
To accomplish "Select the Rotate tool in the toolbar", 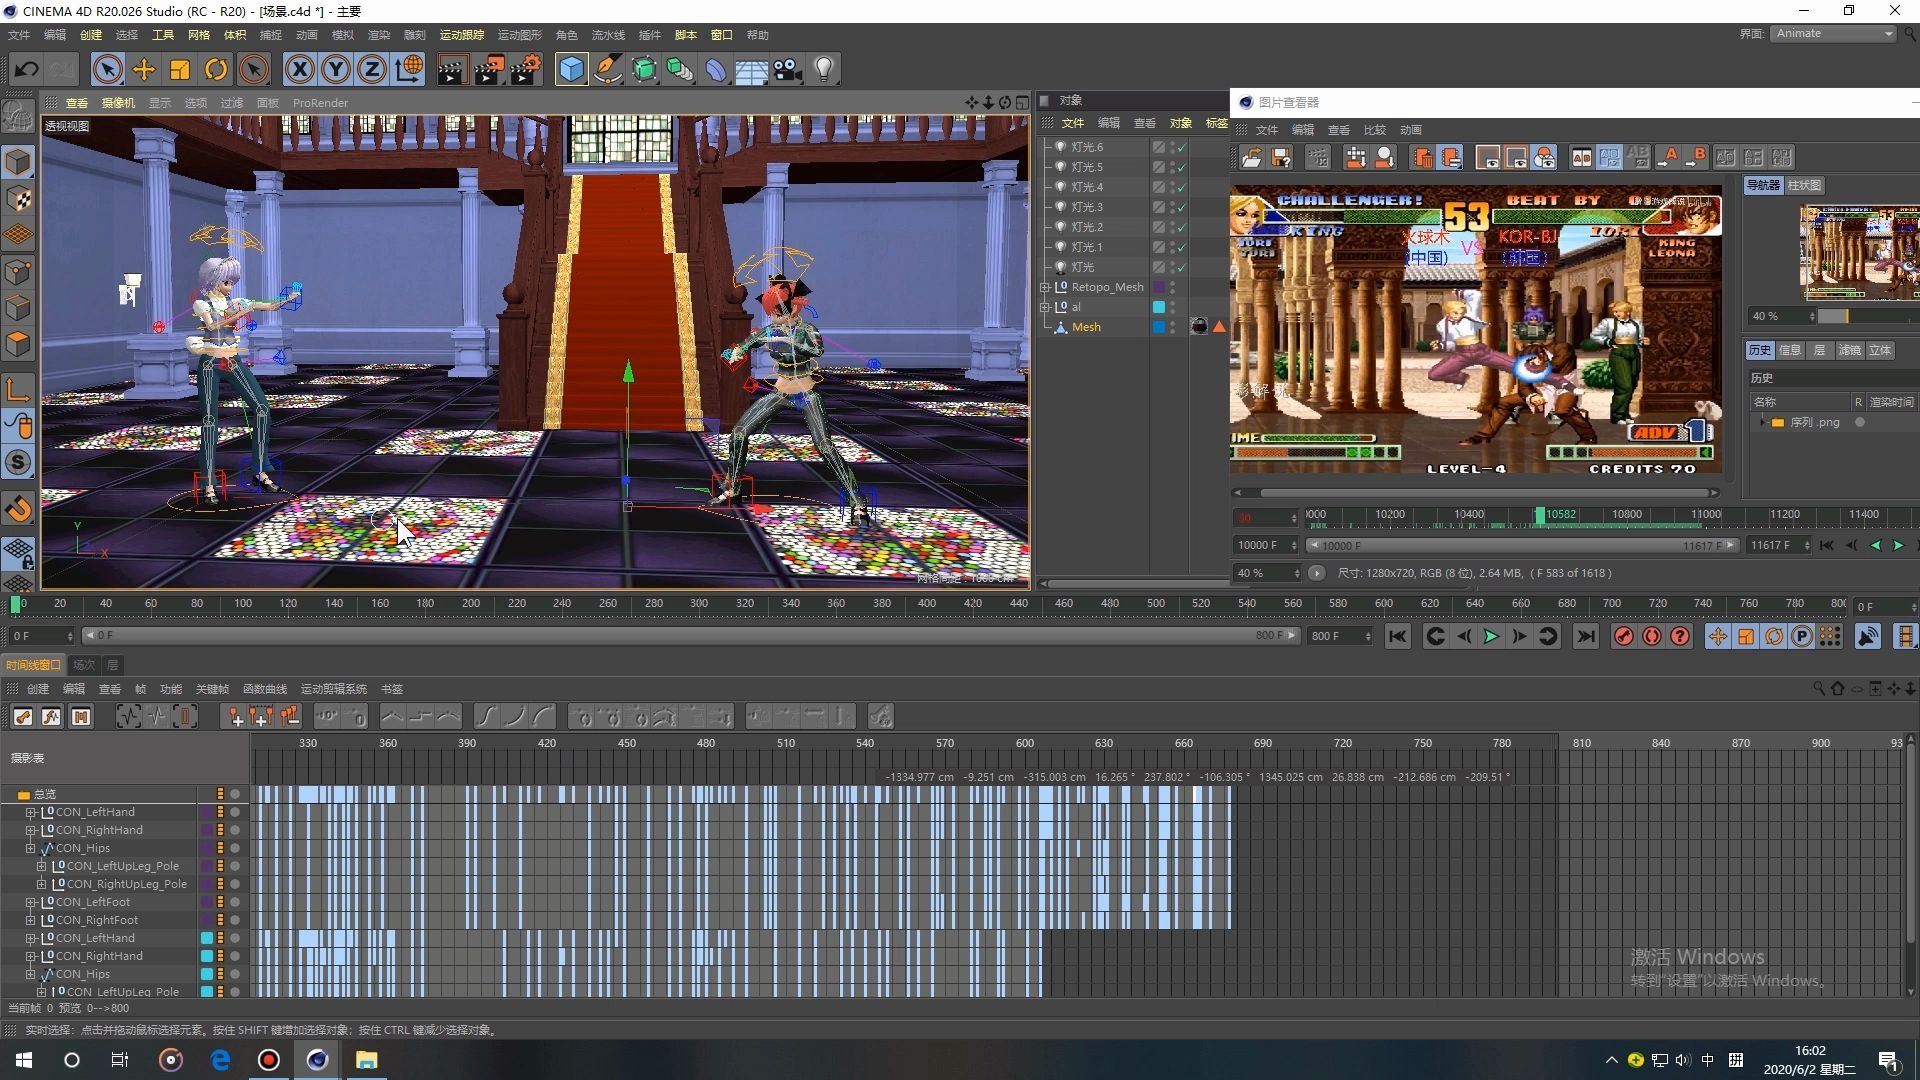I will tap(215, 69).
